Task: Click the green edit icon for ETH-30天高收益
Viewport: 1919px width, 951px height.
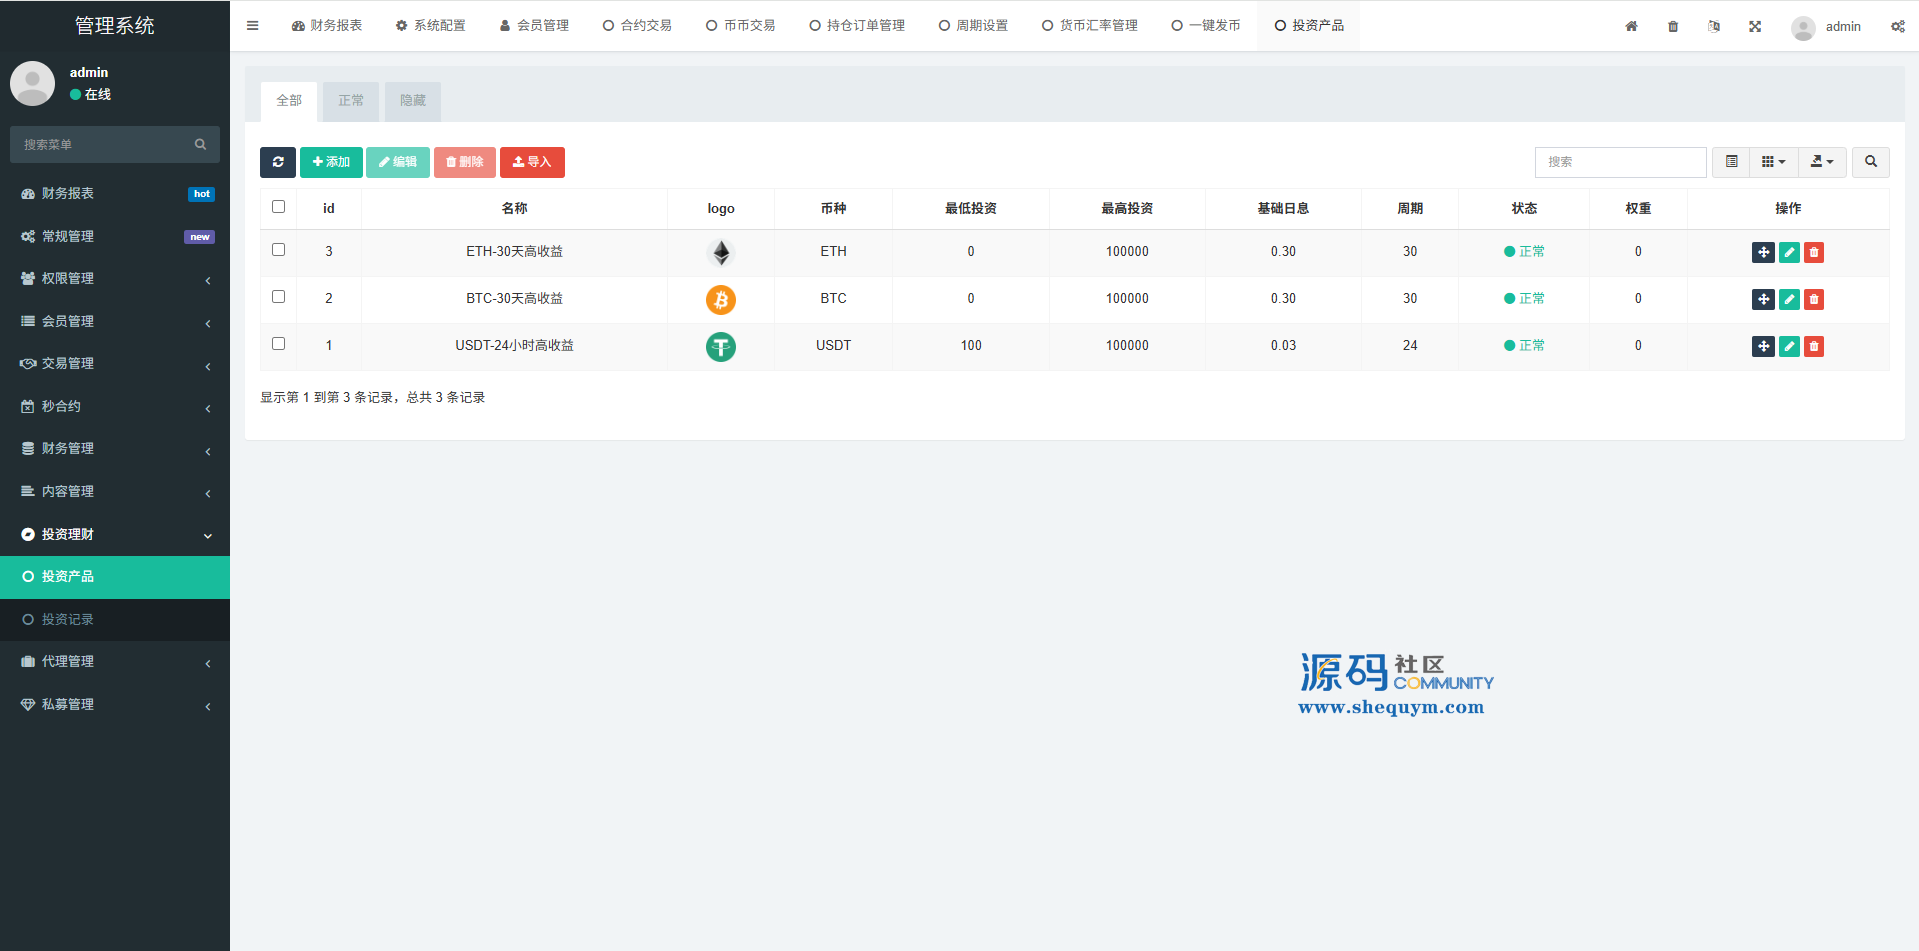Action: [x=1789, y=252]
